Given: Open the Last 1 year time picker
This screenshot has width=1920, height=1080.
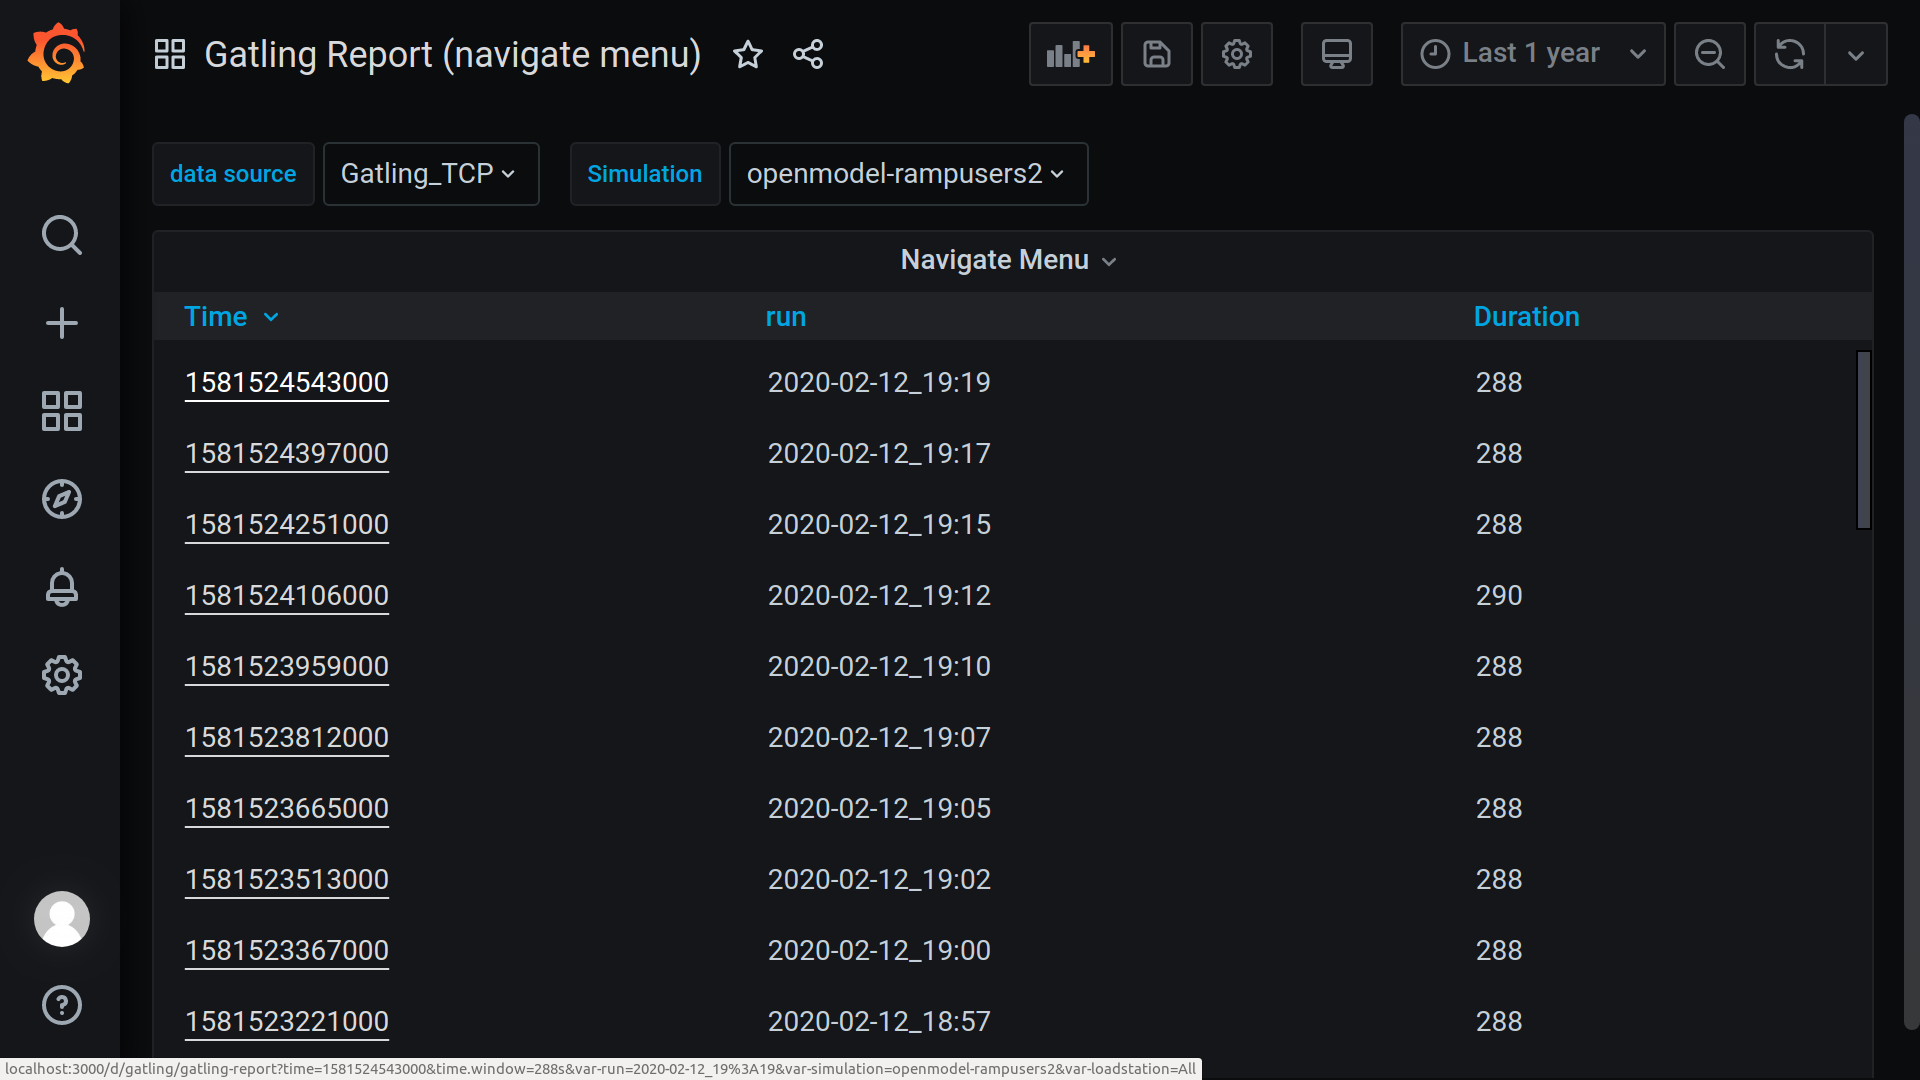Looking at the screenshot, I should click(x=1532, y=54).
